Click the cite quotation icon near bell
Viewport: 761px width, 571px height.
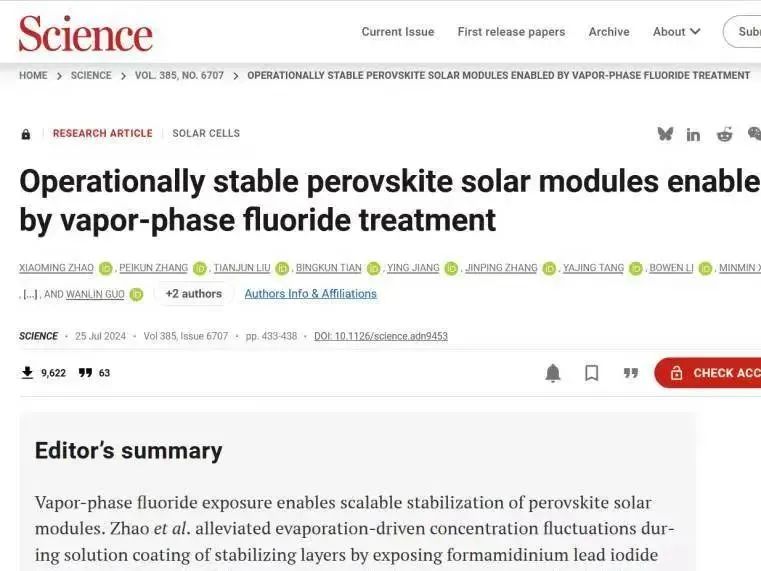(631, 373)
